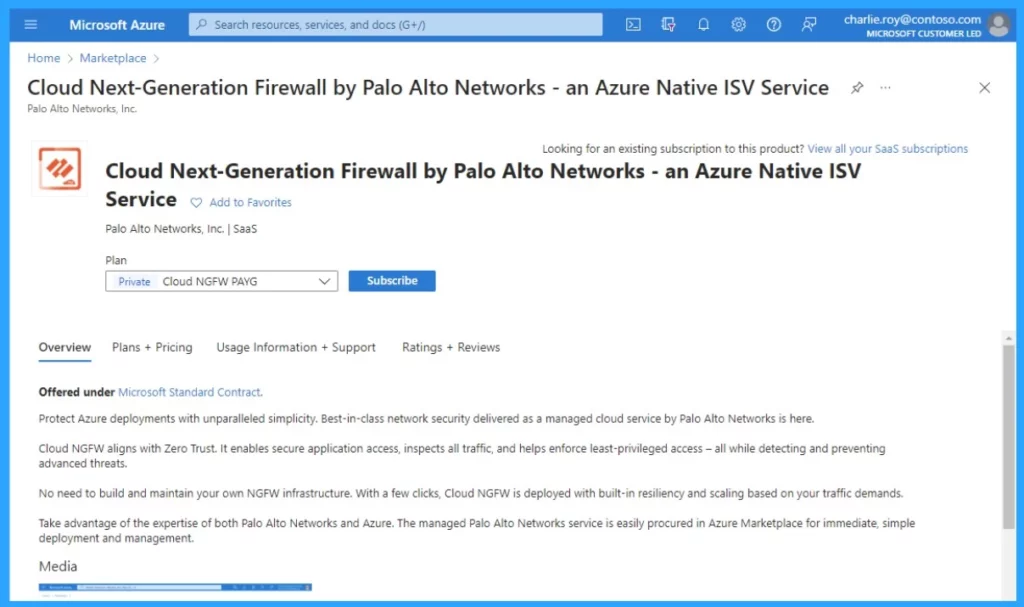Click the Microsoft Azure portal title

coord(117,25)
